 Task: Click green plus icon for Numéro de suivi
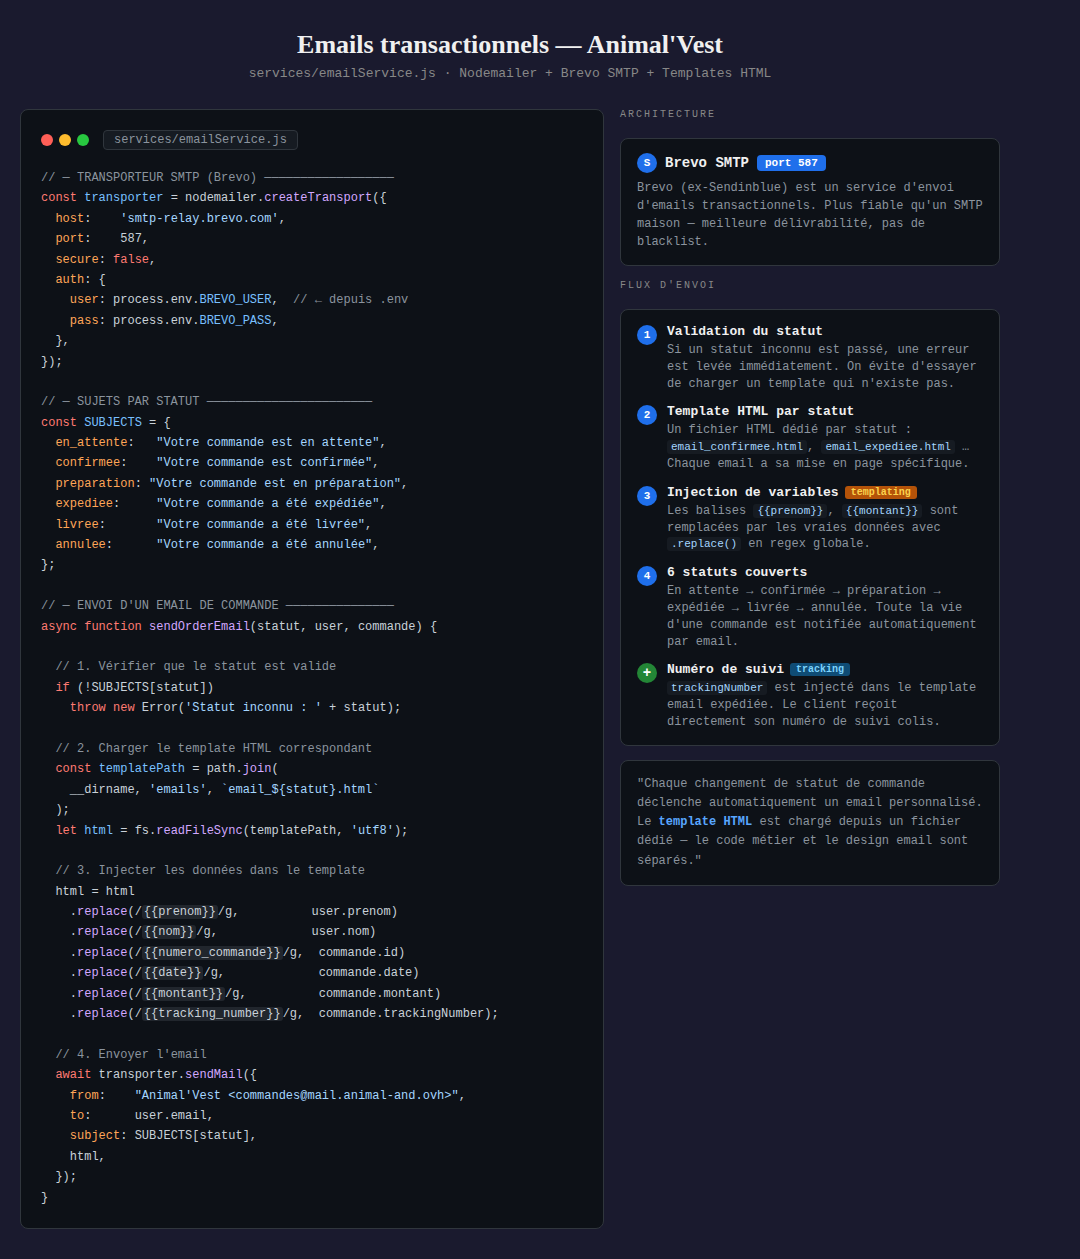pos(647,673)
